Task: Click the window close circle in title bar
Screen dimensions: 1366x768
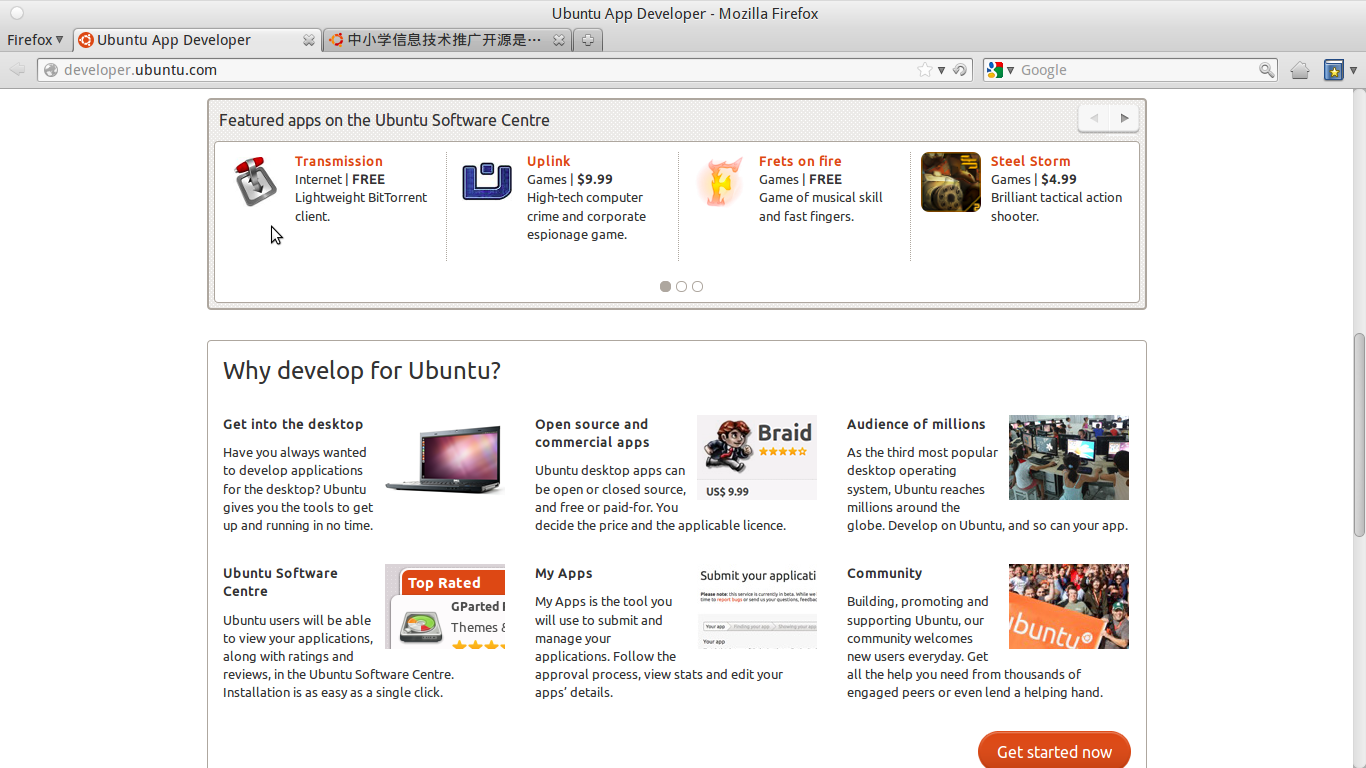Action: [16, 13]
